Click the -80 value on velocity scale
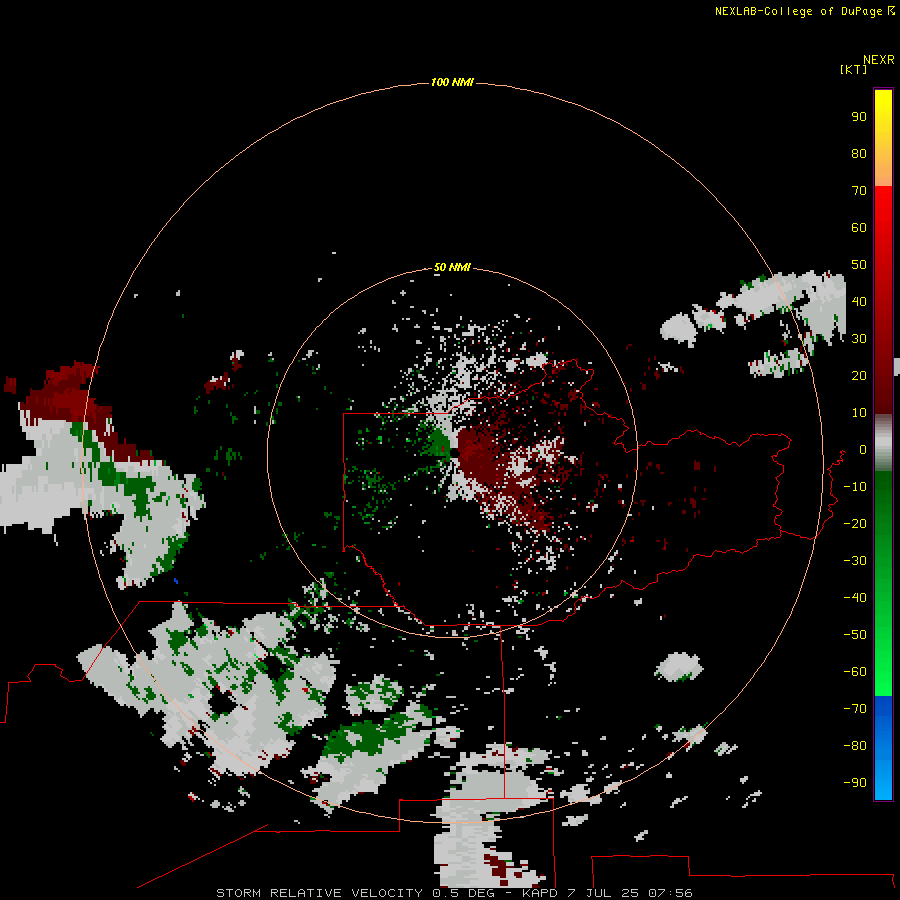The height and width of the screenshot is (900, 900). pos(855,746)
